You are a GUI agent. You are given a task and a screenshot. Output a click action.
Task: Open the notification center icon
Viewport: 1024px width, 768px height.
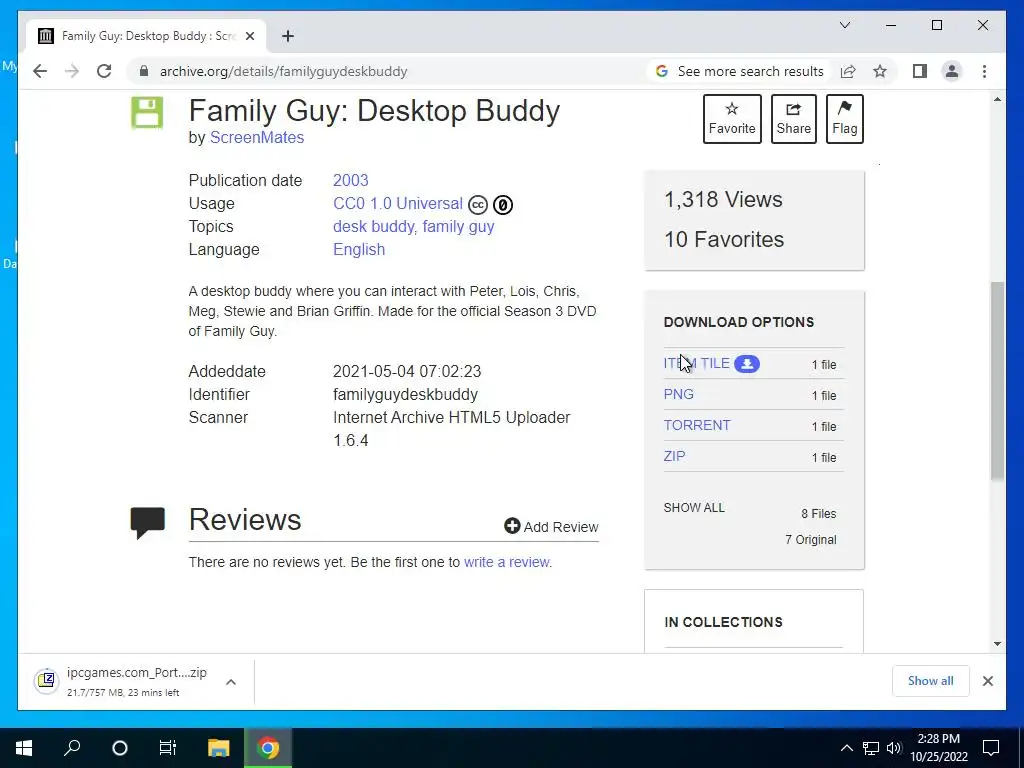[x=991, y=748]
